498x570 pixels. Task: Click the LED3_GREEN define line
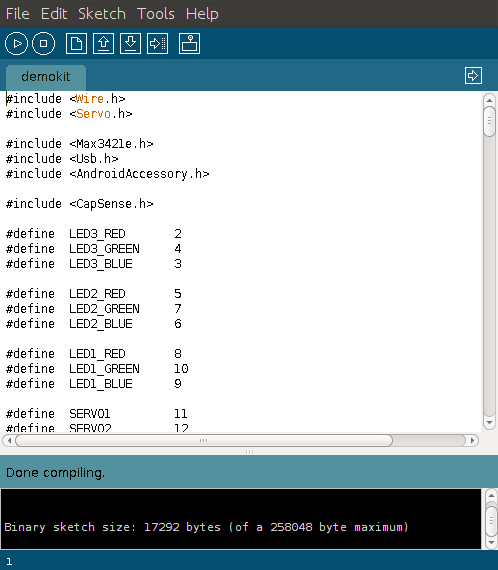94,249
